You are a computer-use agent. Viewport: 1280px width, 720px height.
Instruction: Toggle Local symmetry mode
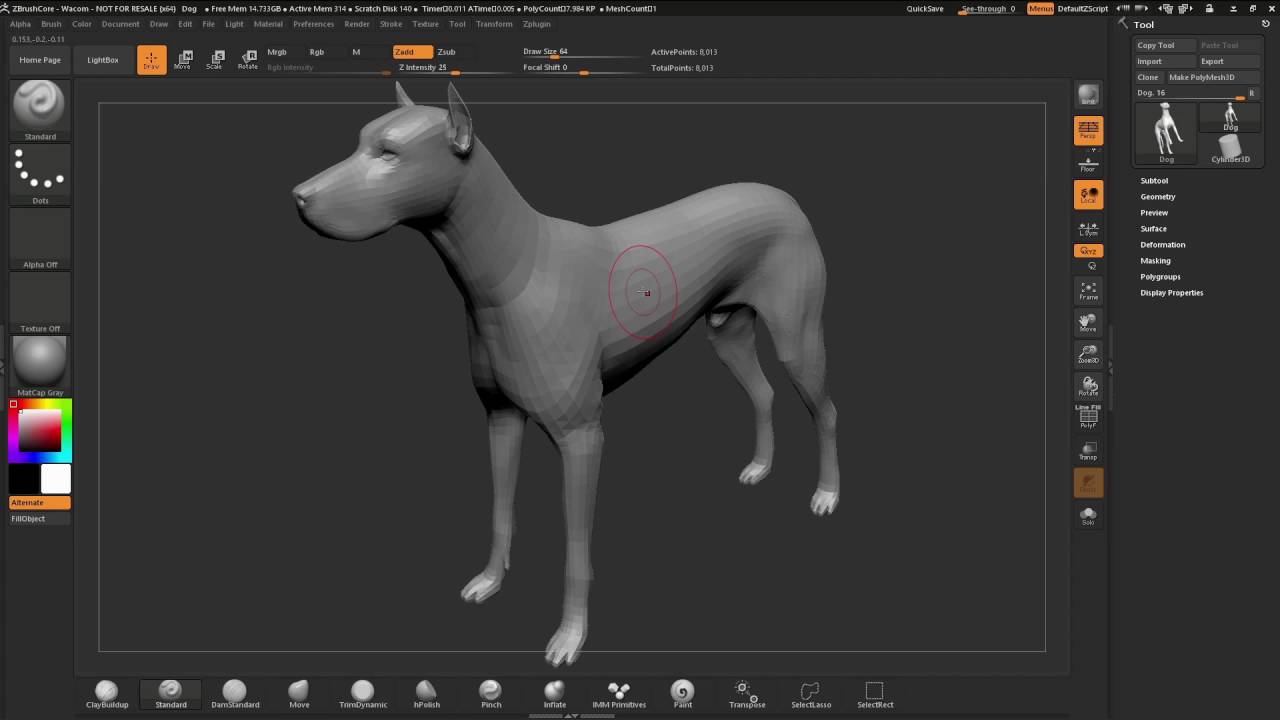click(x=1088, y=195)
